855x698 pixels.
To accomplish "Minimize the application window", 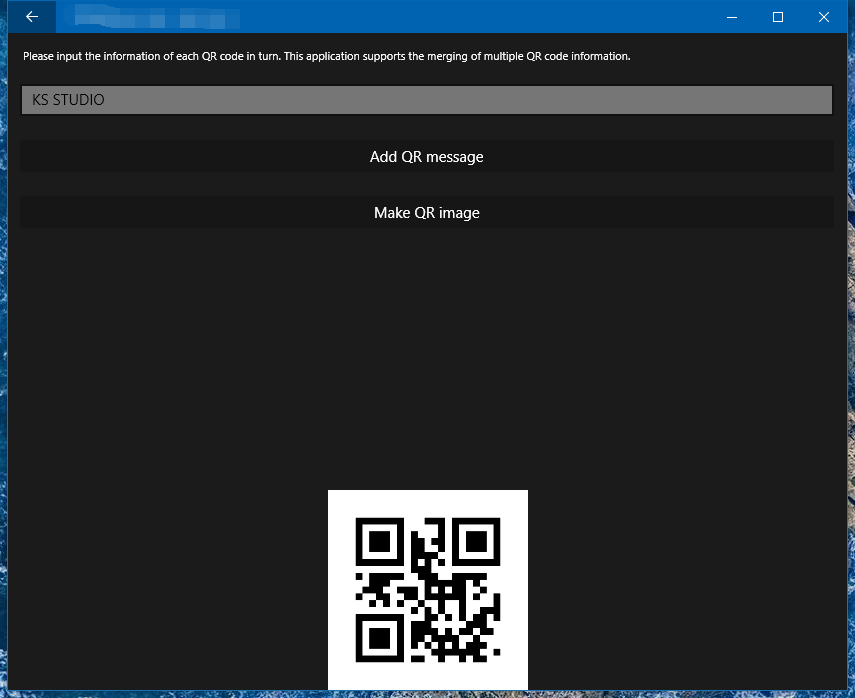I will pos(731,17).
